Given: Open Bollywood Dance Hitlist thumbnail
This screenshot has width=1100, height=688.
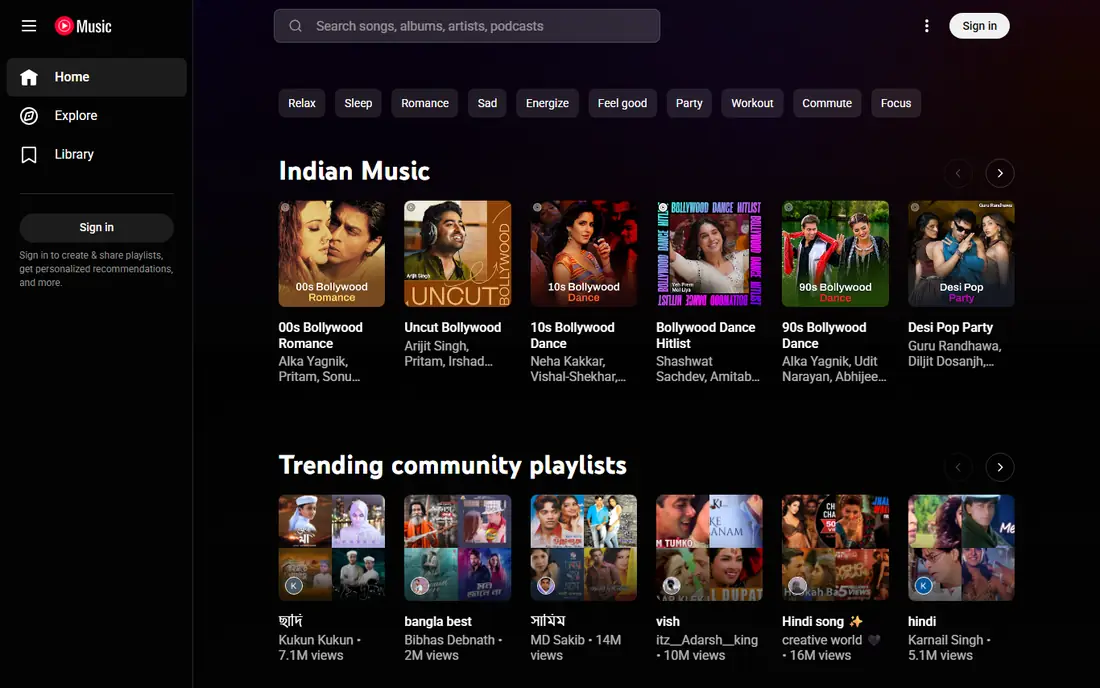Looking at the screenshot, I should 709,254.
